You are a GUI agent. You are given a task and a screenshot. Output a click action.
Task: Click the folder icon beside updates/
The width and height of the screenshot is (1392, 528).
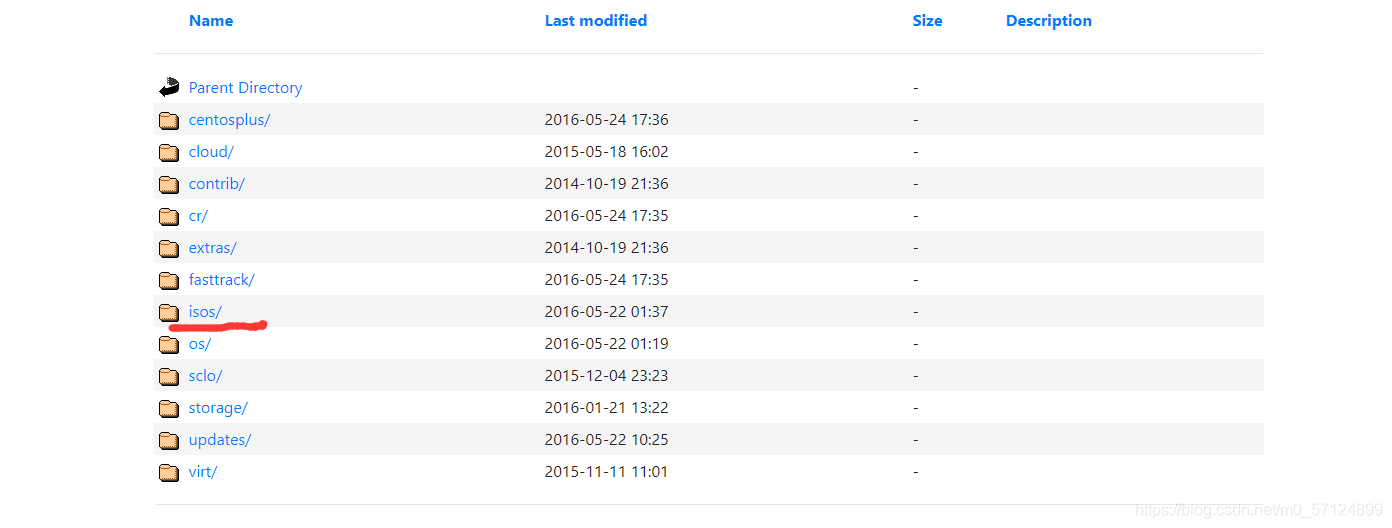[x=169, y=440]
